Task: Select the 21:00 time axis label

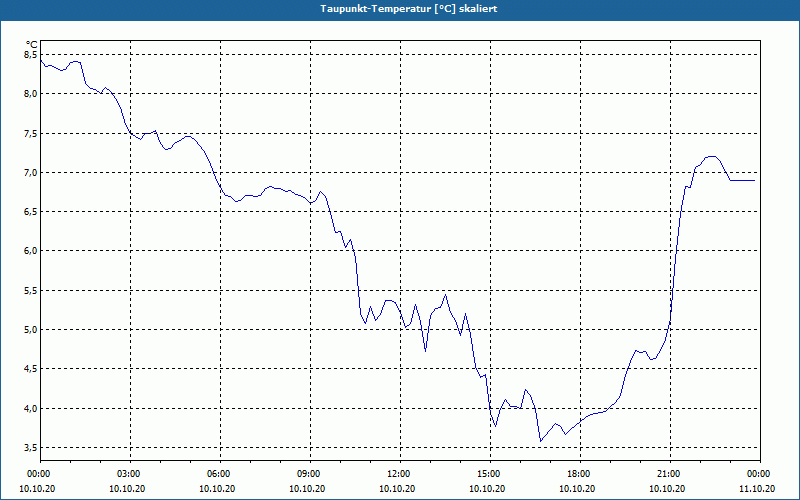Action: click(667, 474)
